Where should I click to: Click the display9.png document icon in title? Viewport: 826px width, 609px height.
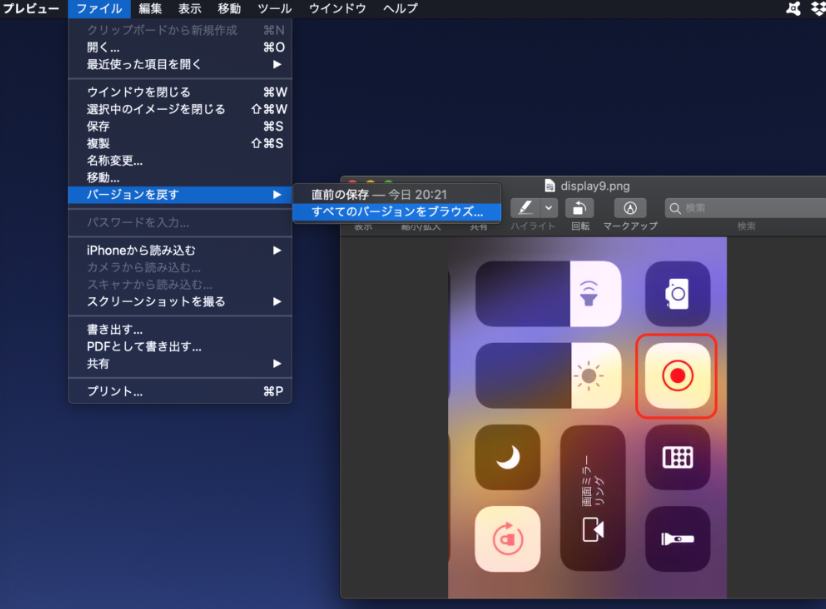point(549,186)
